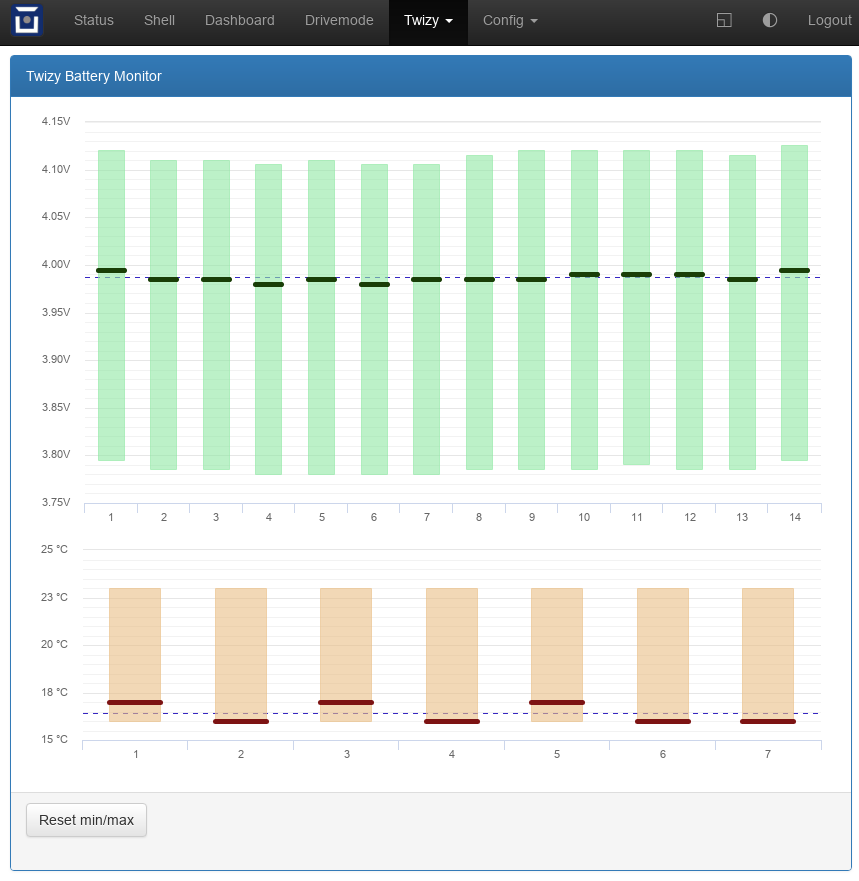Expand the Config dropdown menu
This screenshot has height=881, width=859.
pos(510,21)
